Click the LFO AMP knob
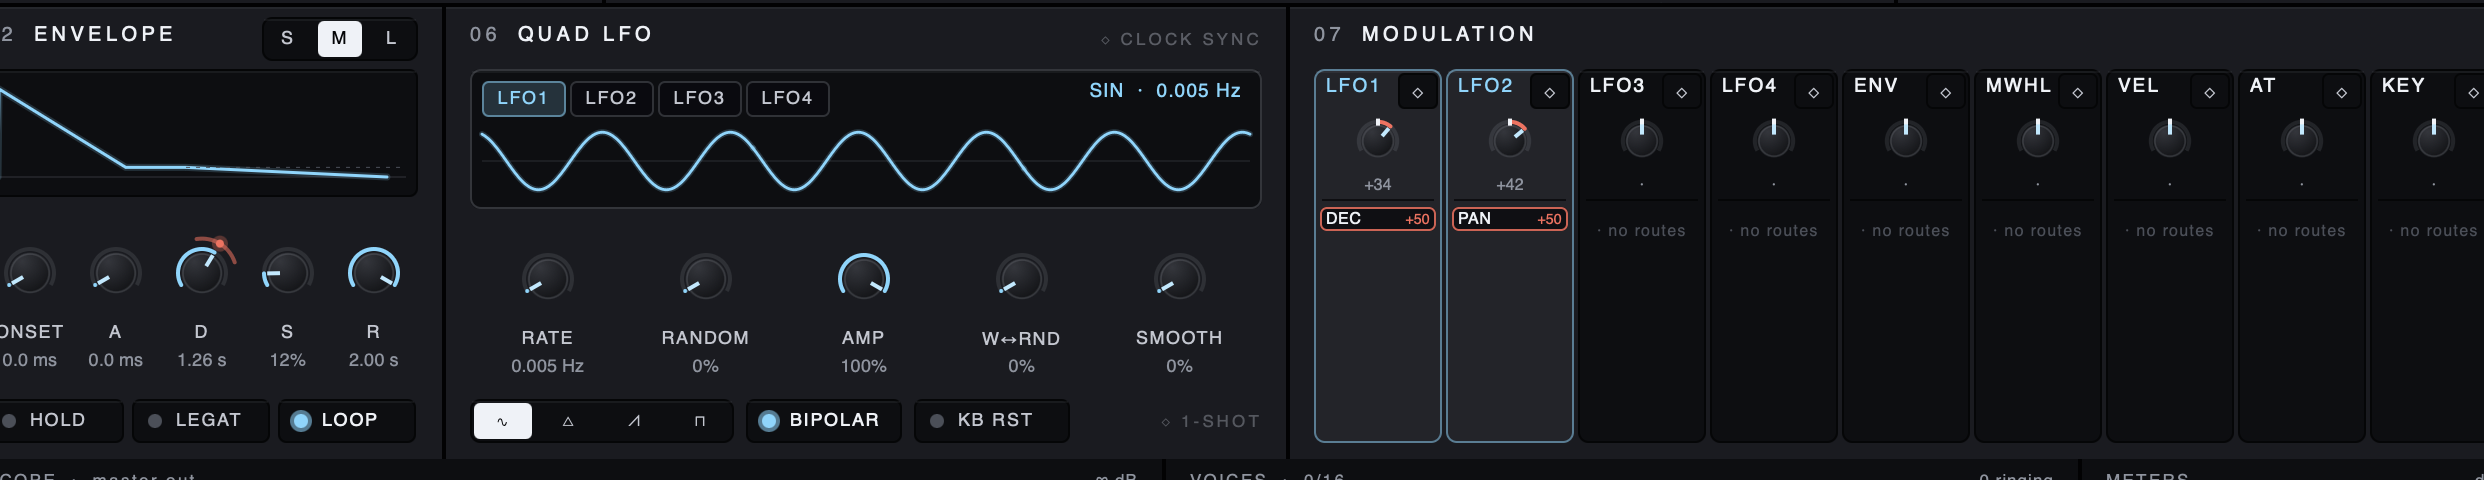2484x480 pixels. pyautogui.click(x=863, y=278)
